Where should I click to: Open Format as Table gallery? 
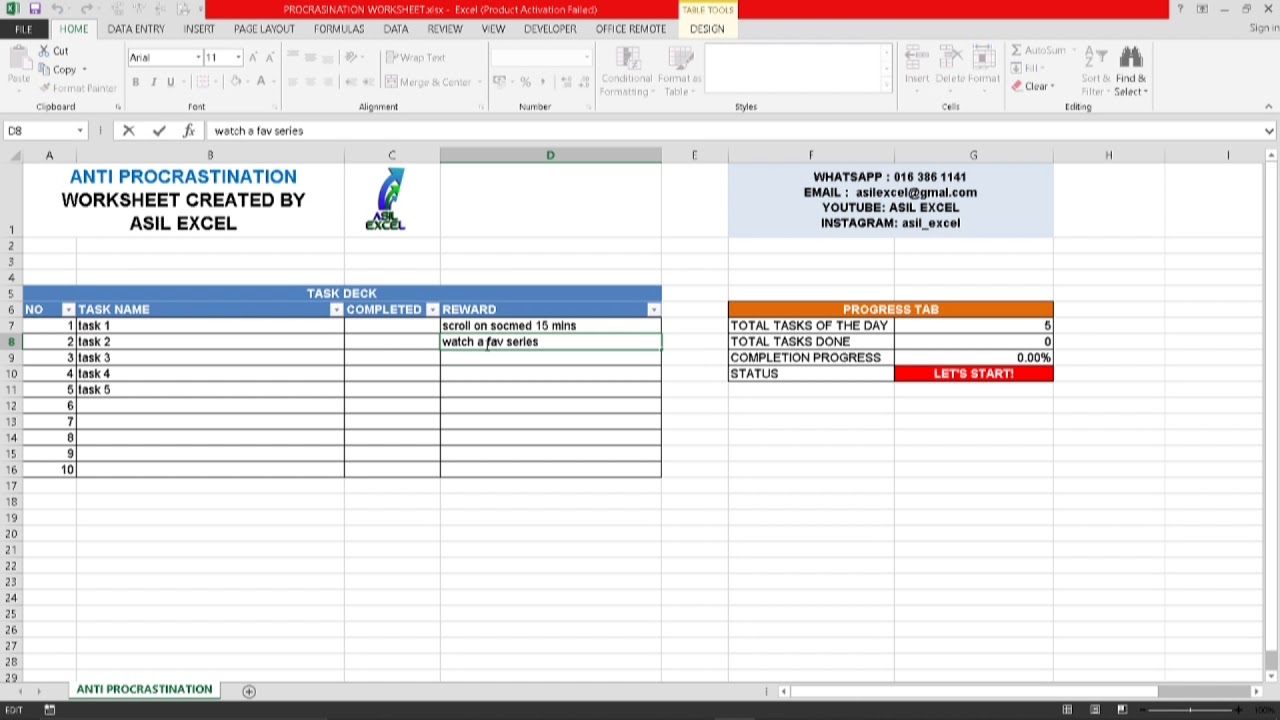tap(680, 71)
